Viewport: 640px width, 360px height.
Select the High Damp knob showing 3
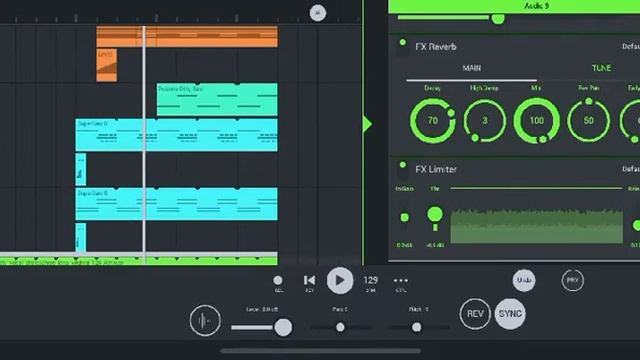click(484, 120)
